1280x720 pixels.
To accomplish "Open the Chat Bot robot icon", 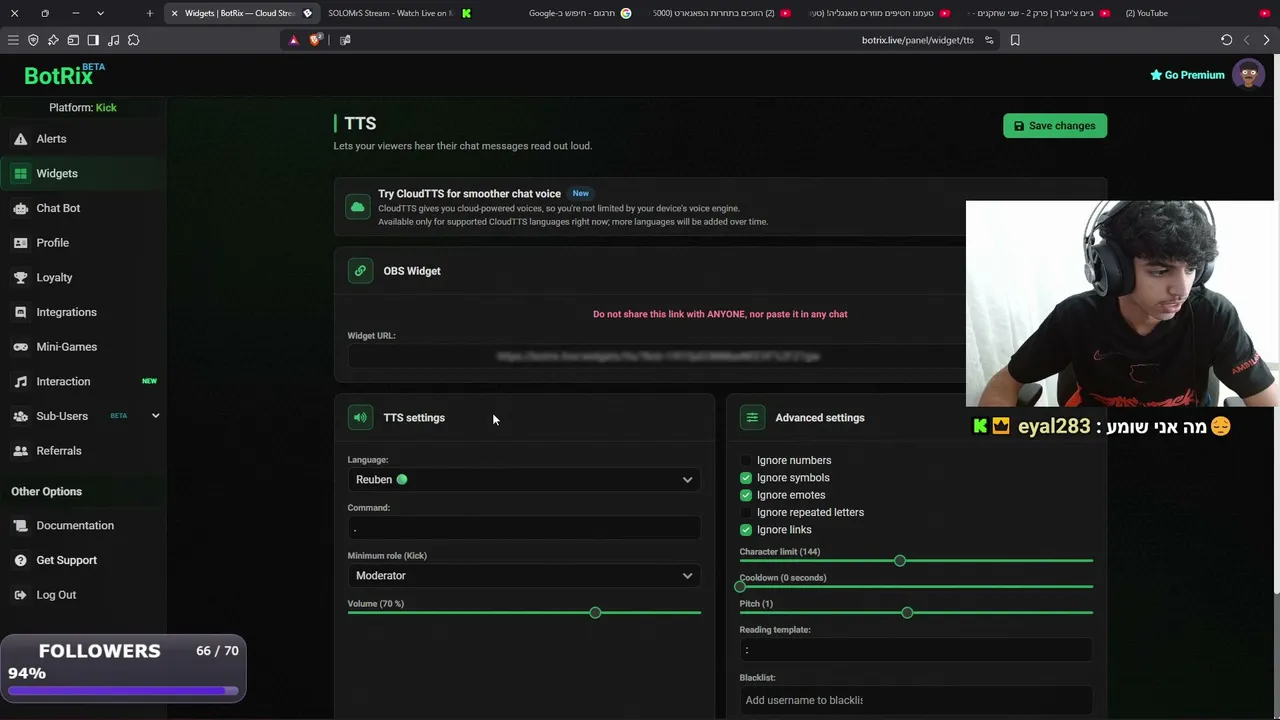I will 20,208.
